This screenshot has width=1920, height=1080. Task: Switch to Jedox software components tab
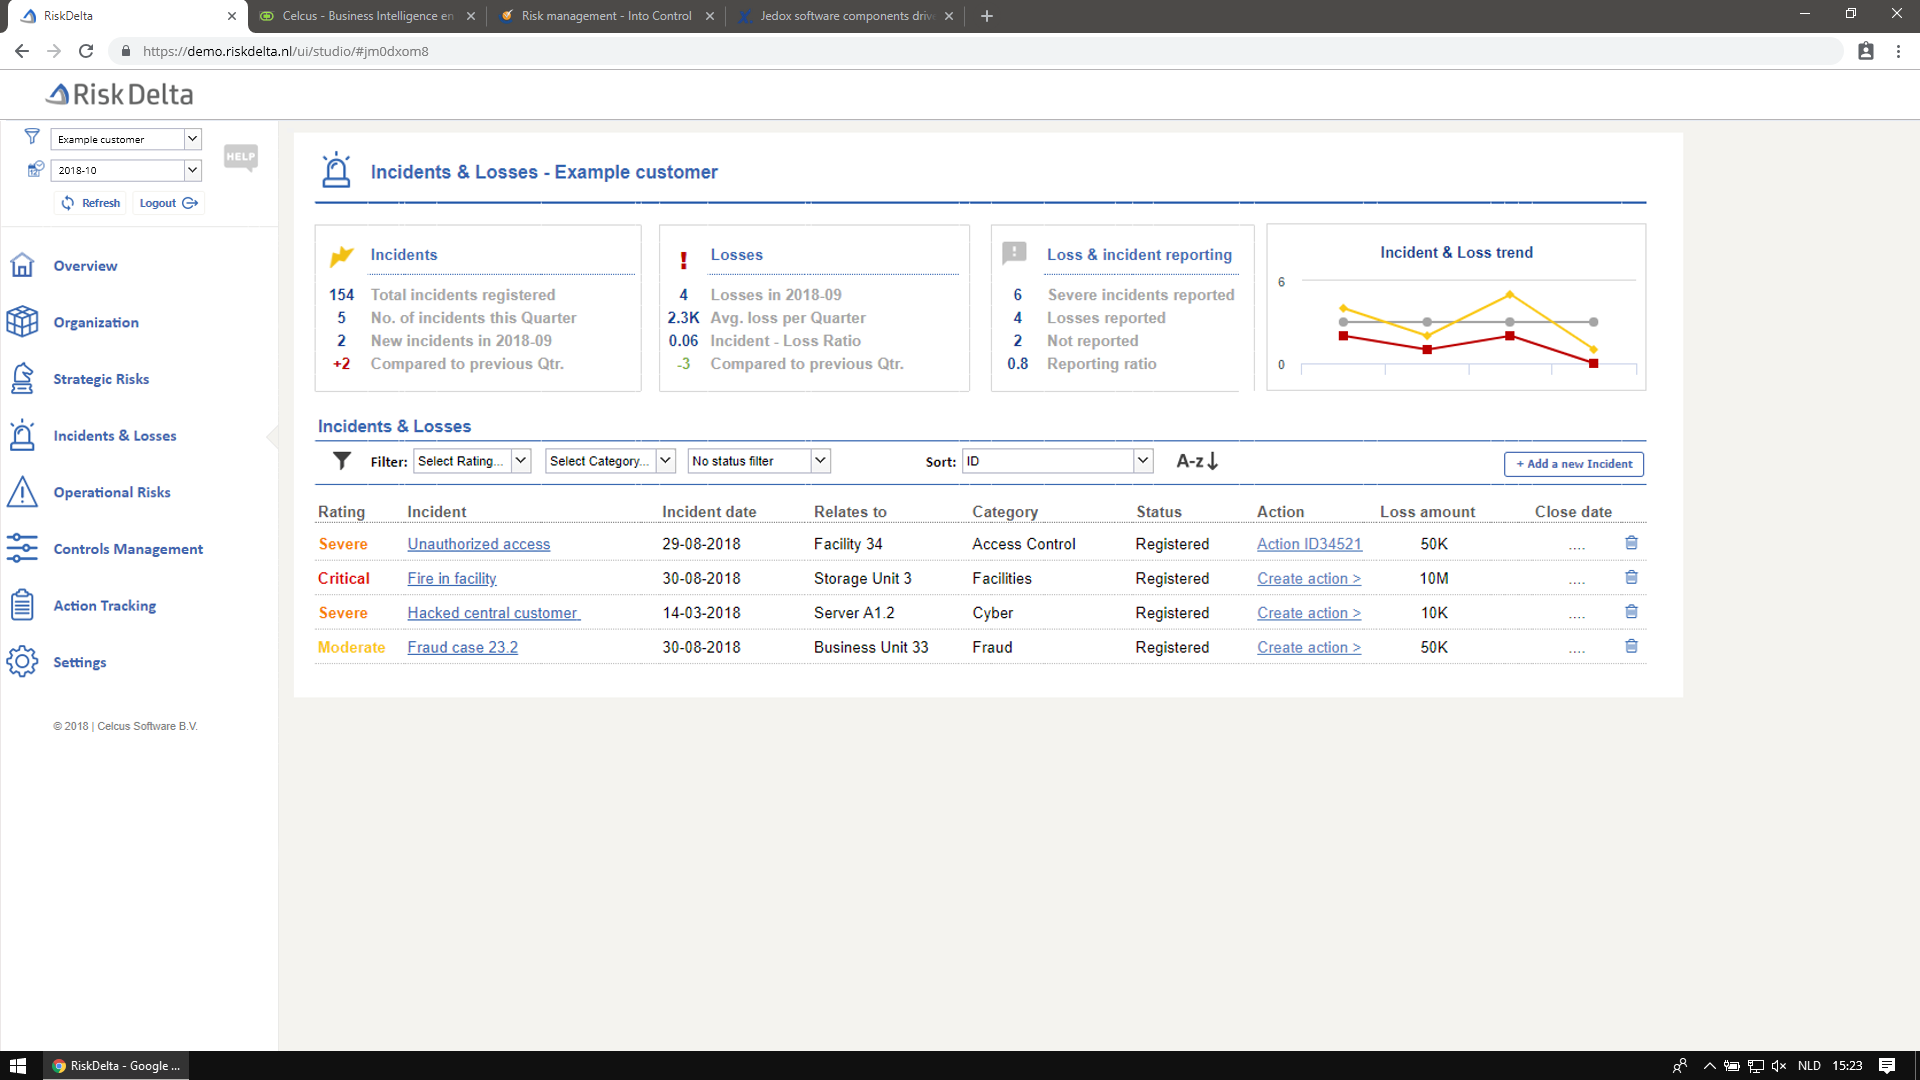(846, 16)
